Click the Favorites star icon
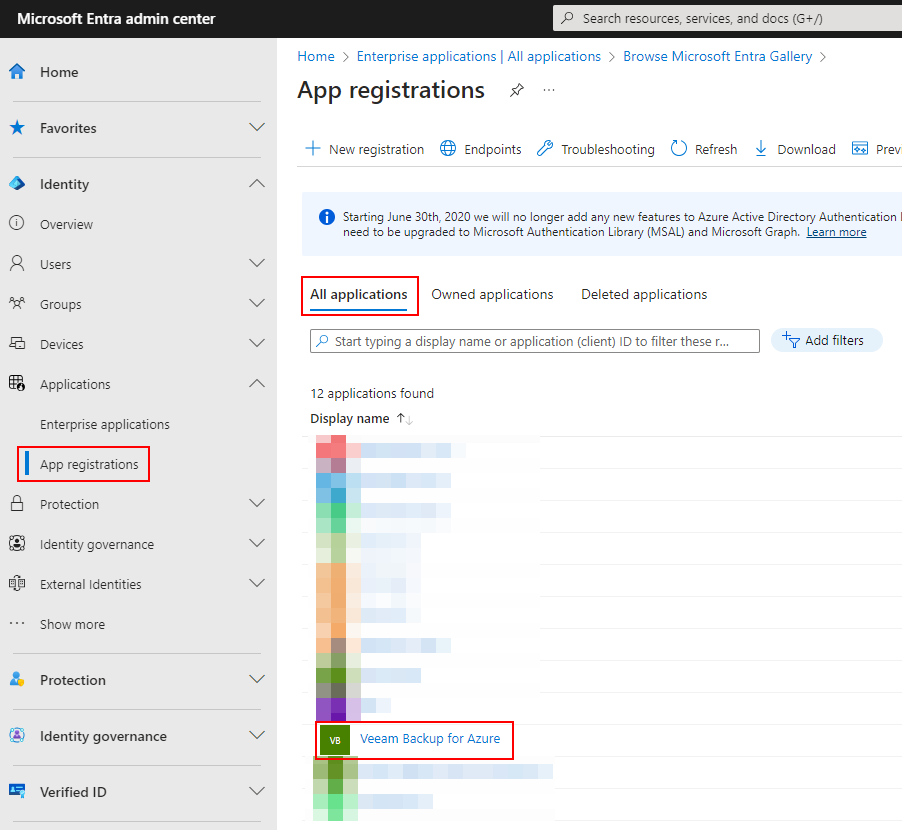The width and height of the screenshot is (902, 830). 17,128
